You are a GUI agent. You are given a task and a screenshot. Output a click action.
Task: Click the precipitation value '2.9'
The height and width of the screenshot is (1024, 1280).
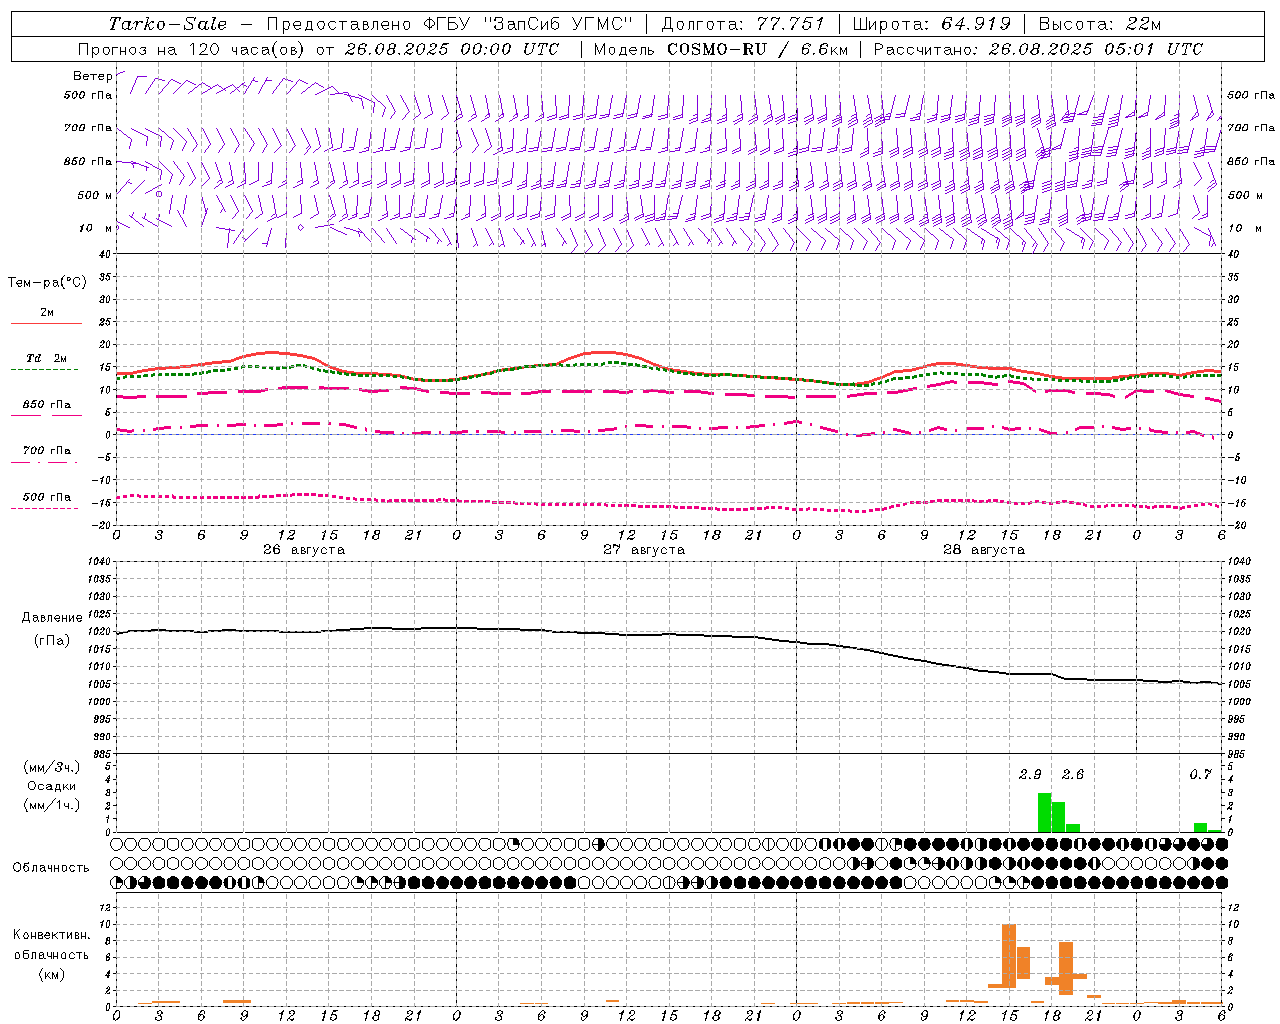pos(1030,774)
